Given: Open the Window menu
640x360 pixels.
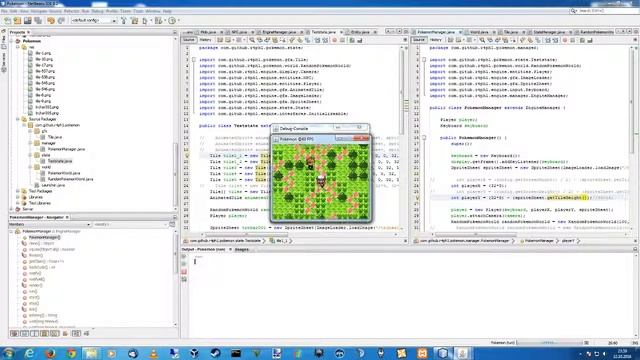Looking at the screenshot, I should click(x=153, y=11).
